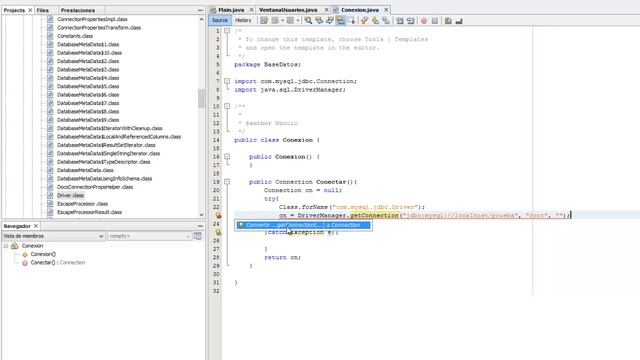
Task: Click Find Next Occurrence icon
Action: [329, 20]
